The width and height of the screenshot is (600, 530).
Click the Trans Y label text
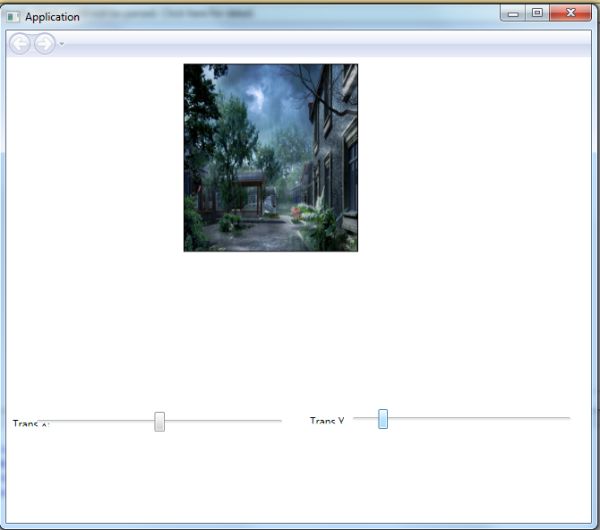tap(327, 421)
